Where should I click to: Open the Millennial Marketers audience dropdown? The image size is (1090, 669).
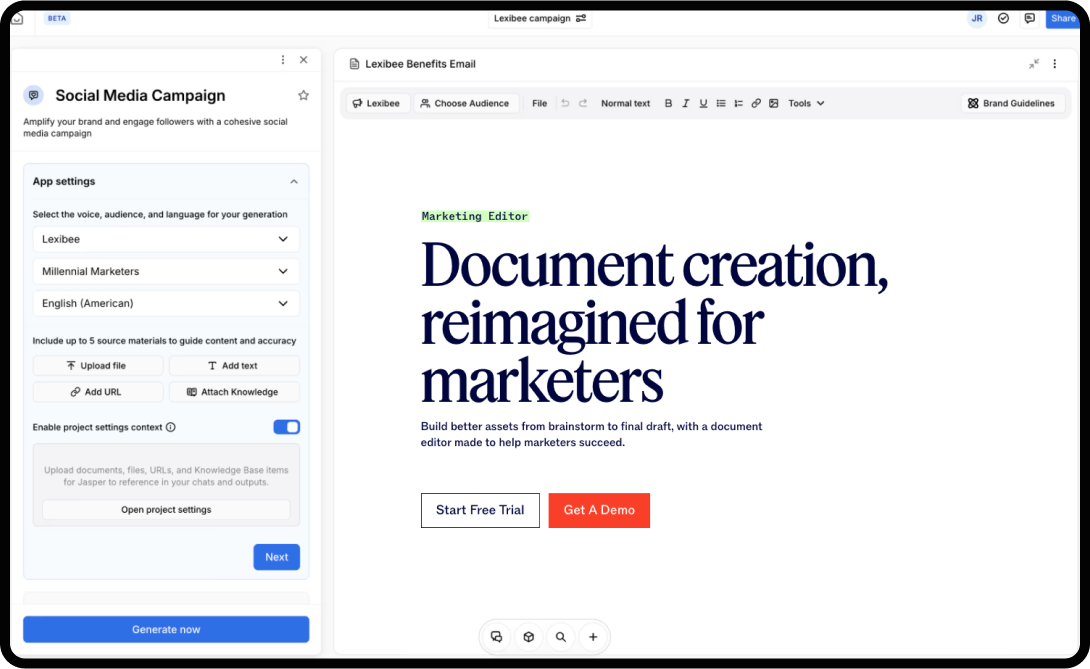click(166, 271)
